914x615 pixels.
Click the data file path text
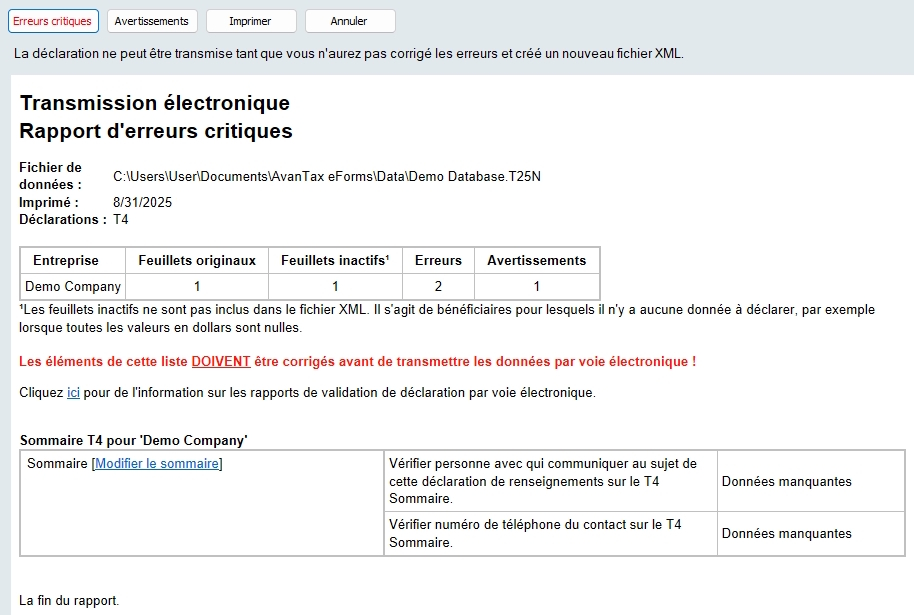(x=326, y=177)
